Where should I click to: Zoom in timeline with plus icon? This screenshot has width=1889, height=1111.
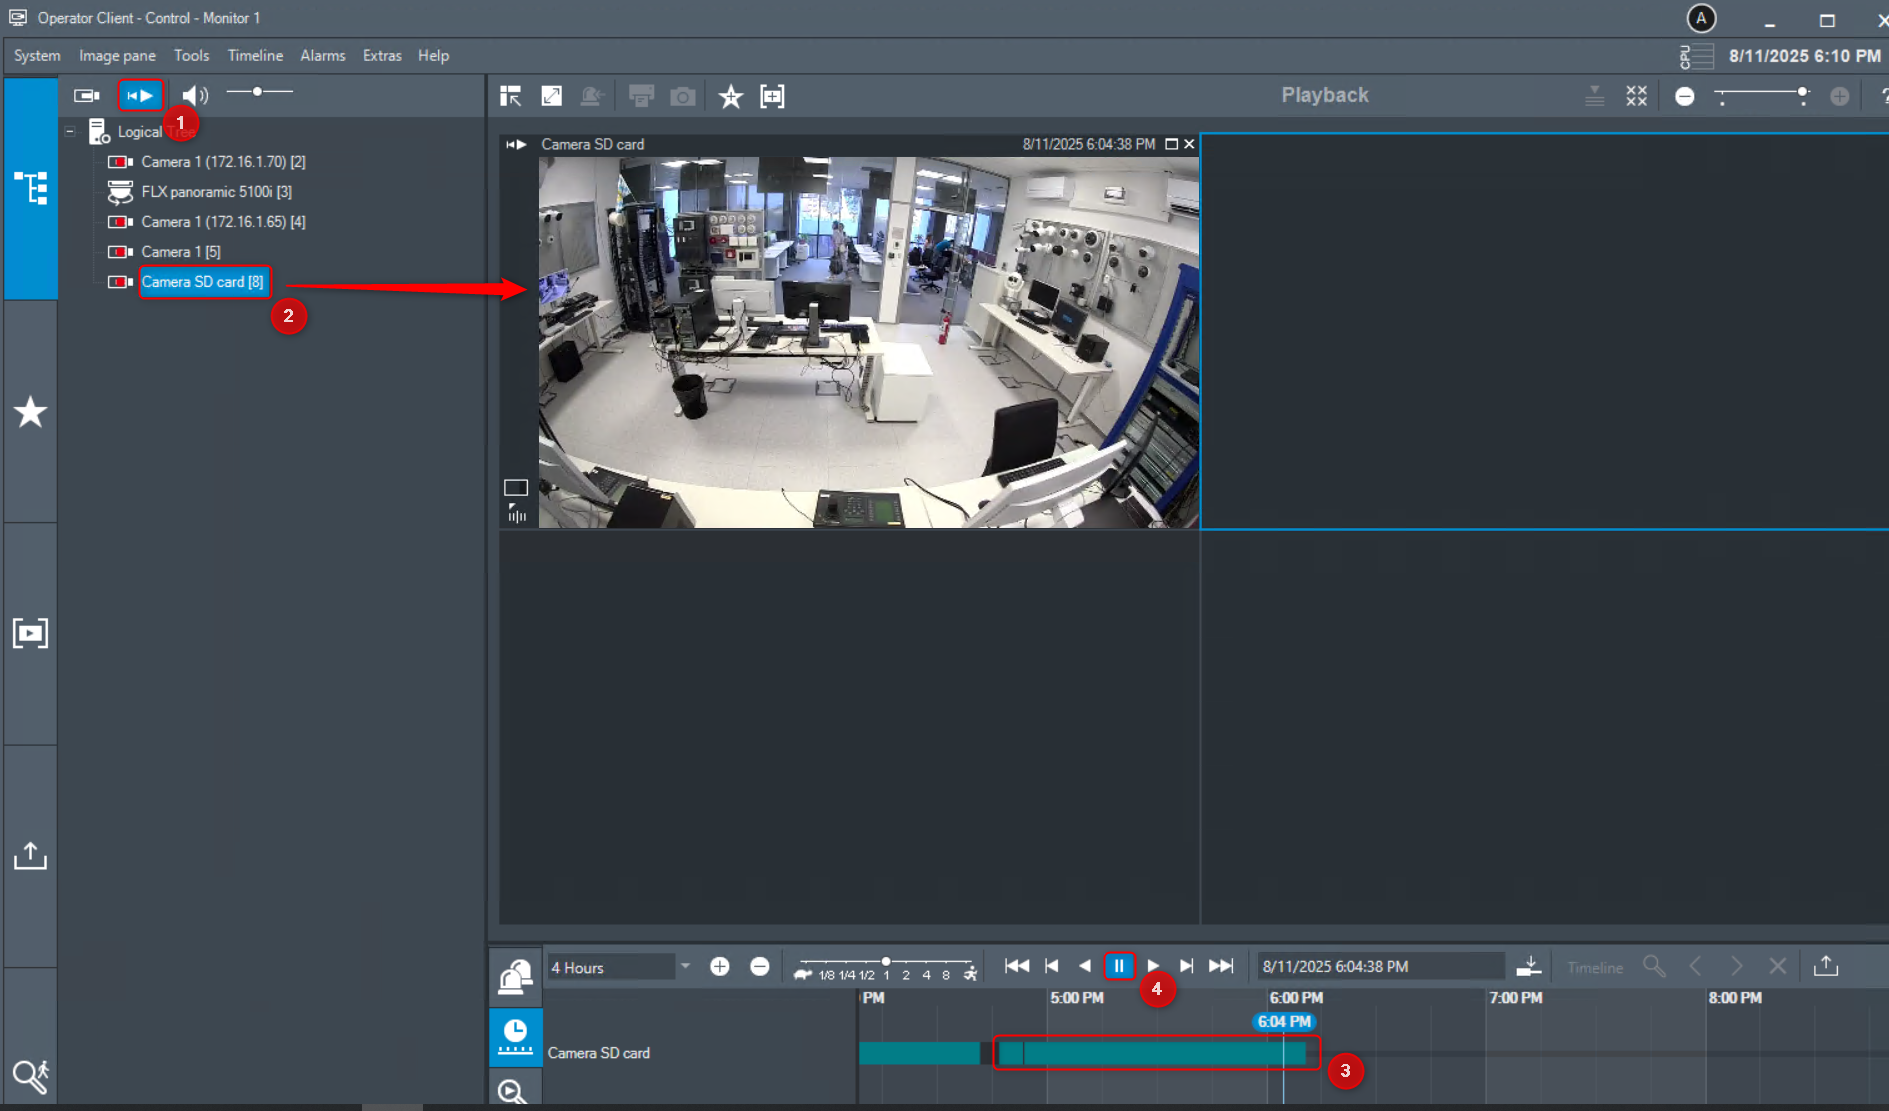point(720,966)
